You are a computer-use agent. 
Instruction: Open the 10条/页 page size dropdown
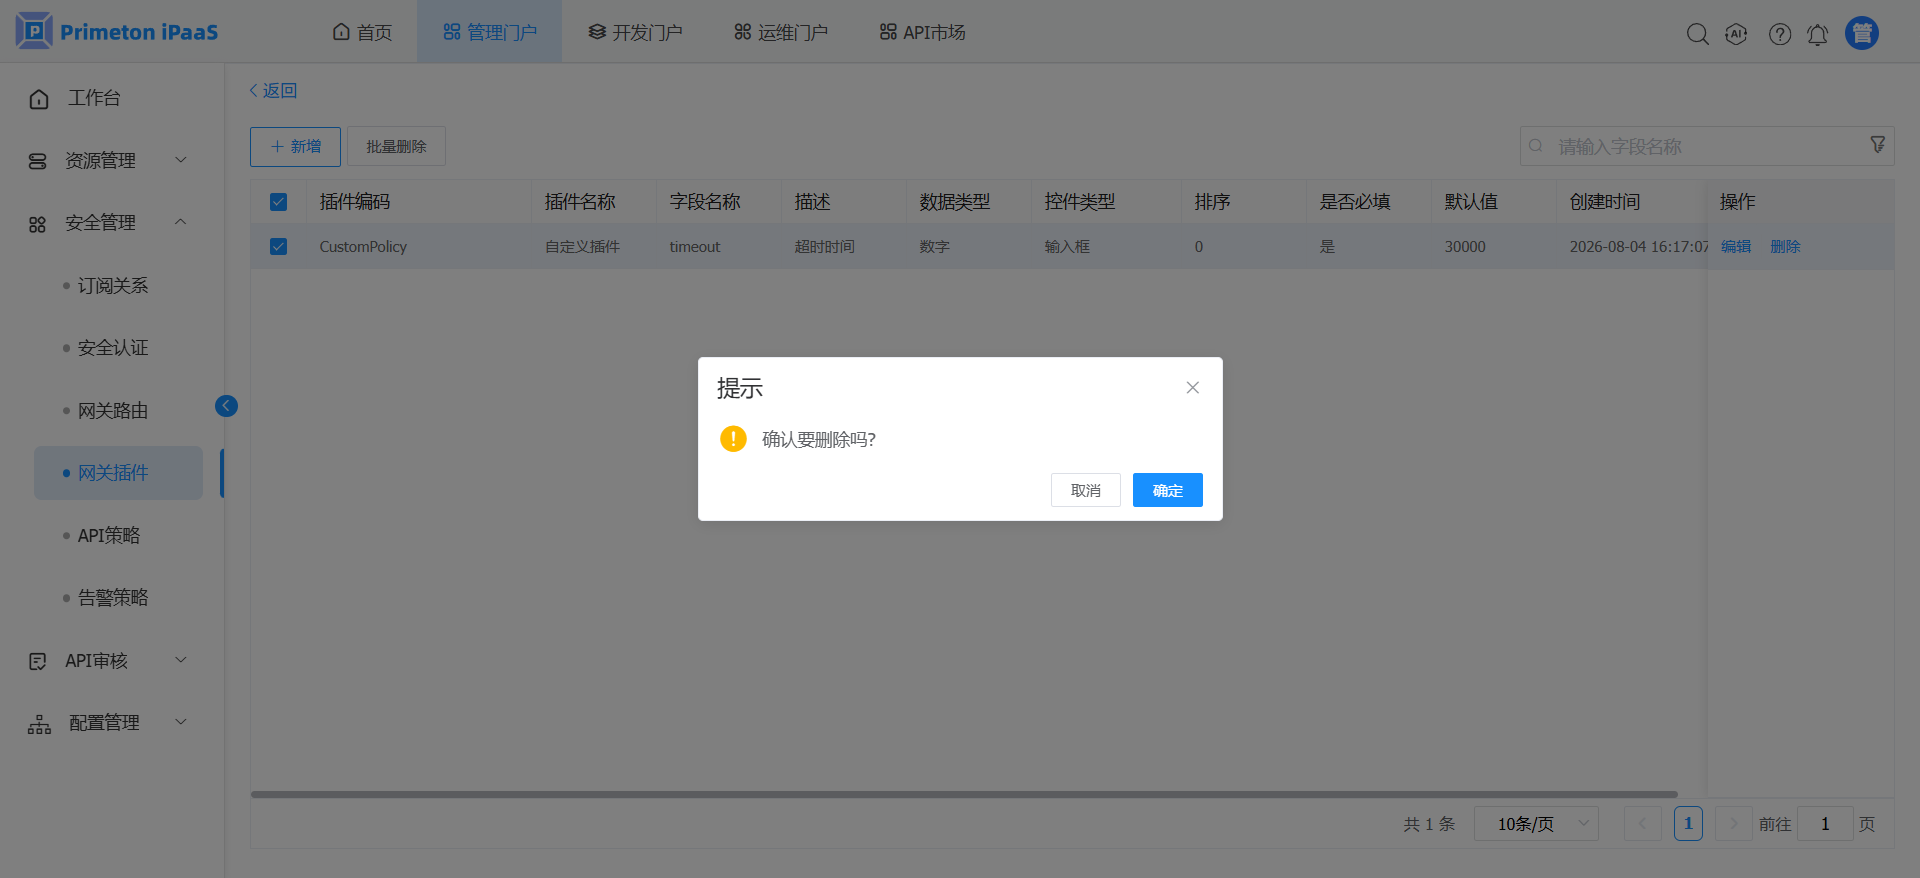[1536, 824]
